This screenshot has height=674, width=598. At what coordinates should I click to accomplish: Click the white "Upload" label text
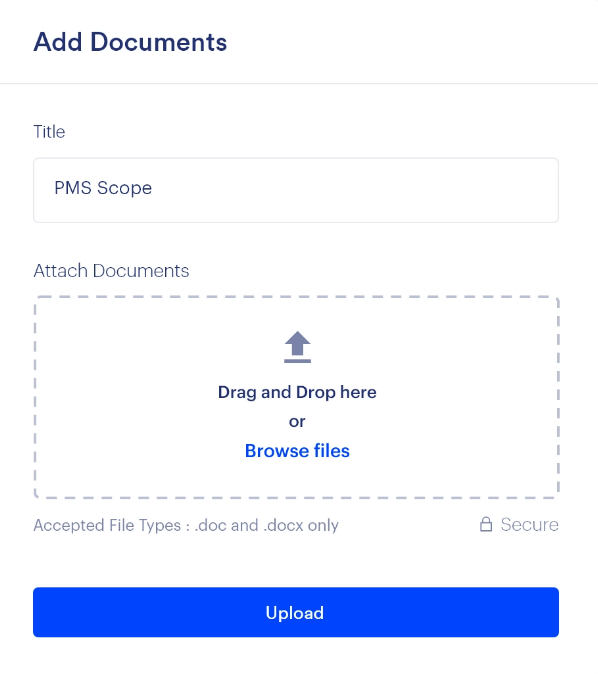pos(294,613)
